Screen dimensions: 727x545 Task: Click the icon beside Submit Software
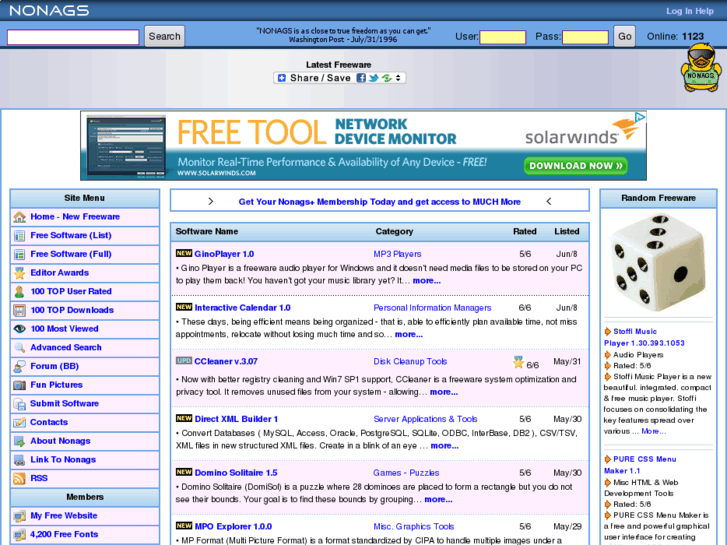[19, 404]
